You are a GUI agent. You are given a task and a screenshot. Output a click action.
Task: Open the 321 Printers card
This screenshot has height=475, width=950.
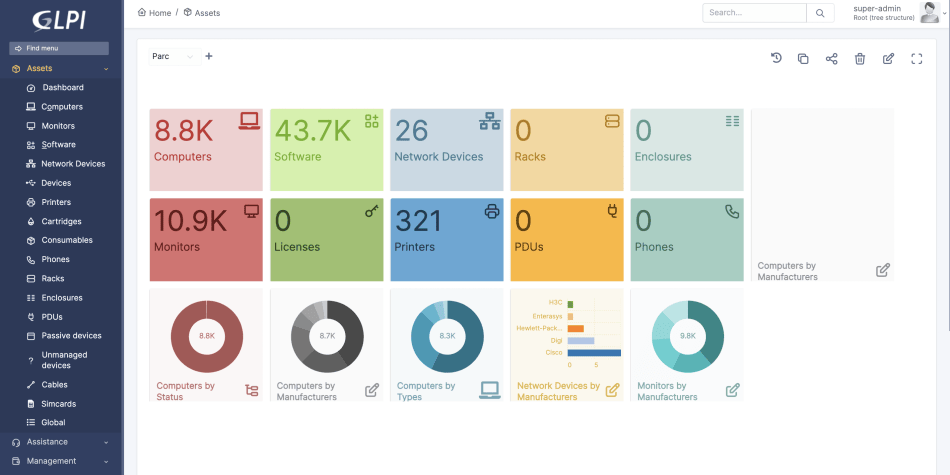(447, 240)
